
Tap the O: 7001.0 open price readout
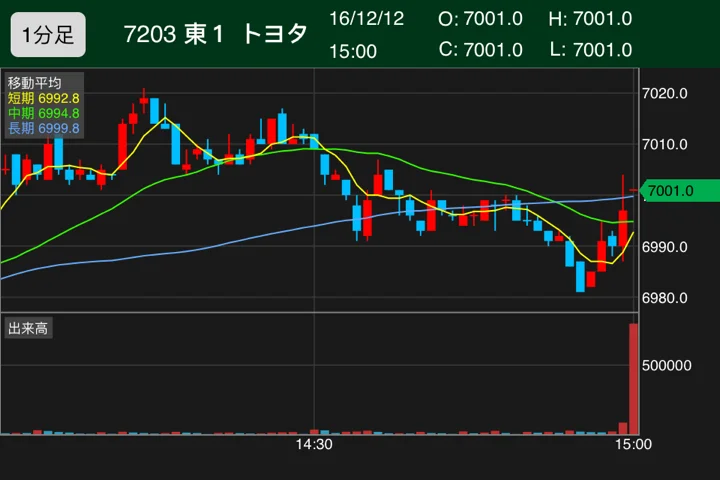click(480, 19)
